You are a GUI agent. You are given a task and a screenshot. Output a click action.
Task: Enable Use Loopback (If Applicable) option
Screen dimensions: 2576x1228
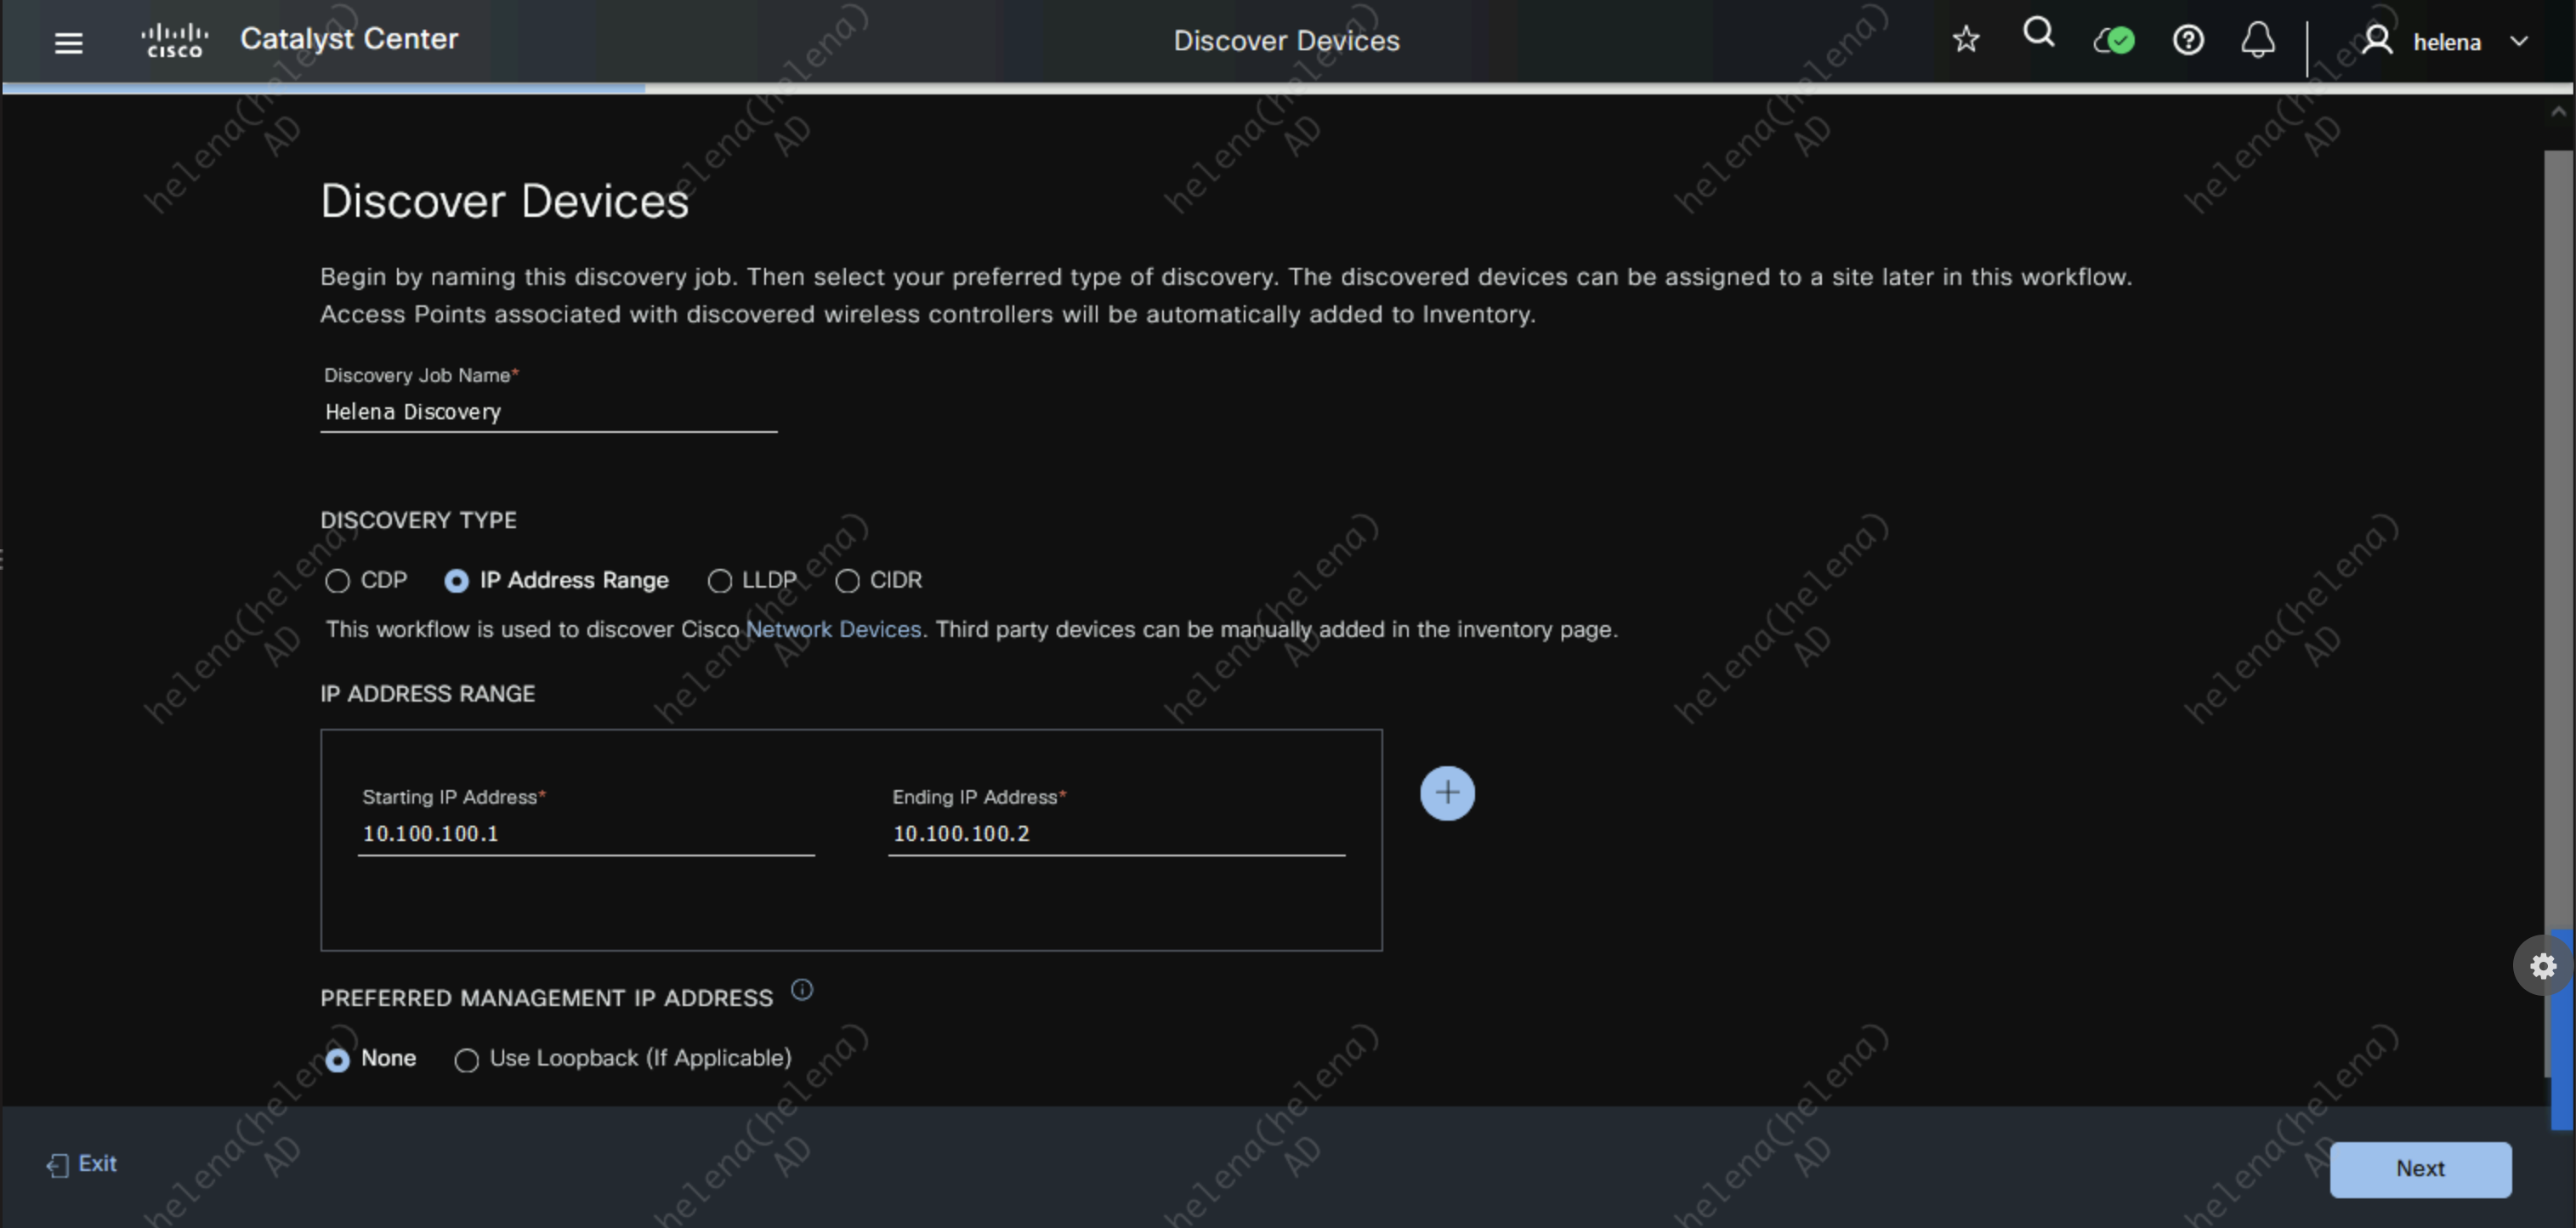pos(466,1060)
